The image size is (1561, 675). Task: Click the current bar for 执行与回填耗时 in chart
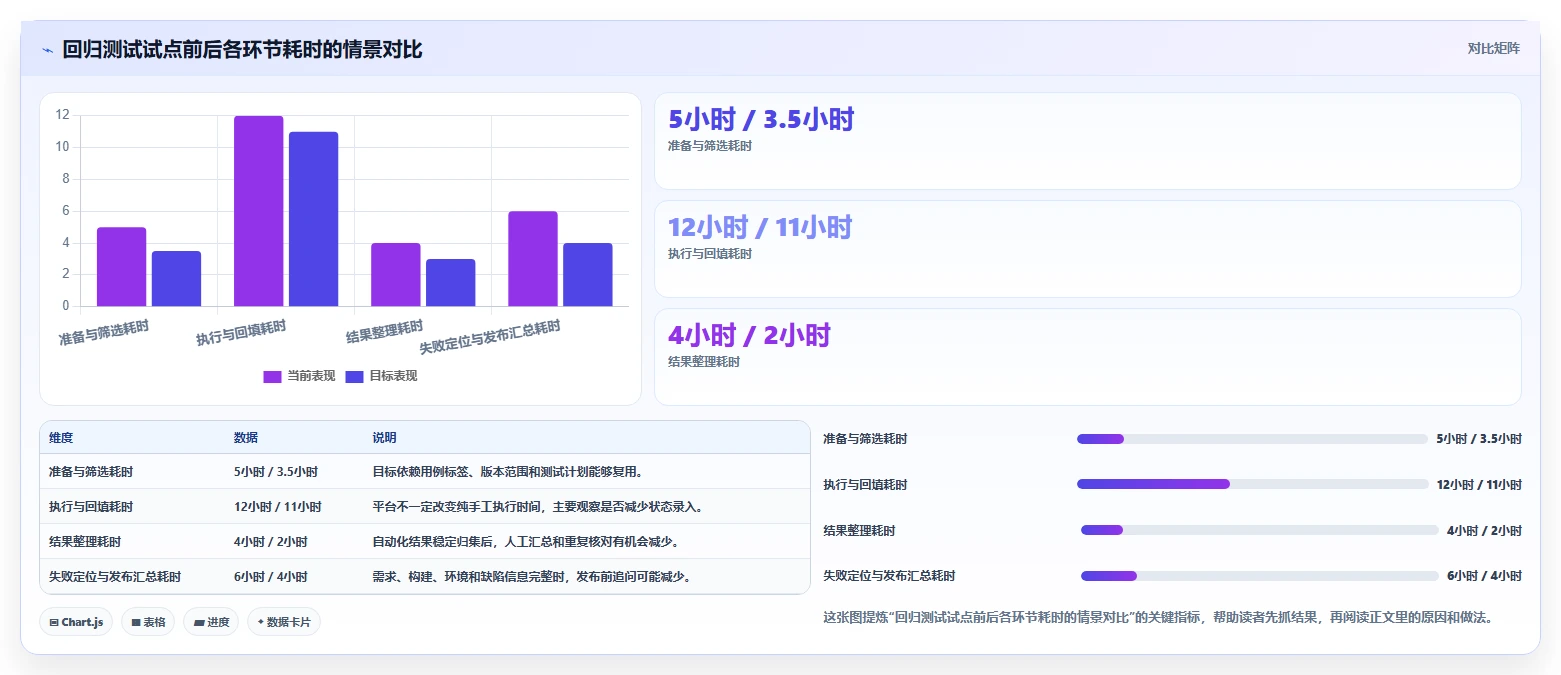pyautogui.click(x=259, y=211)
